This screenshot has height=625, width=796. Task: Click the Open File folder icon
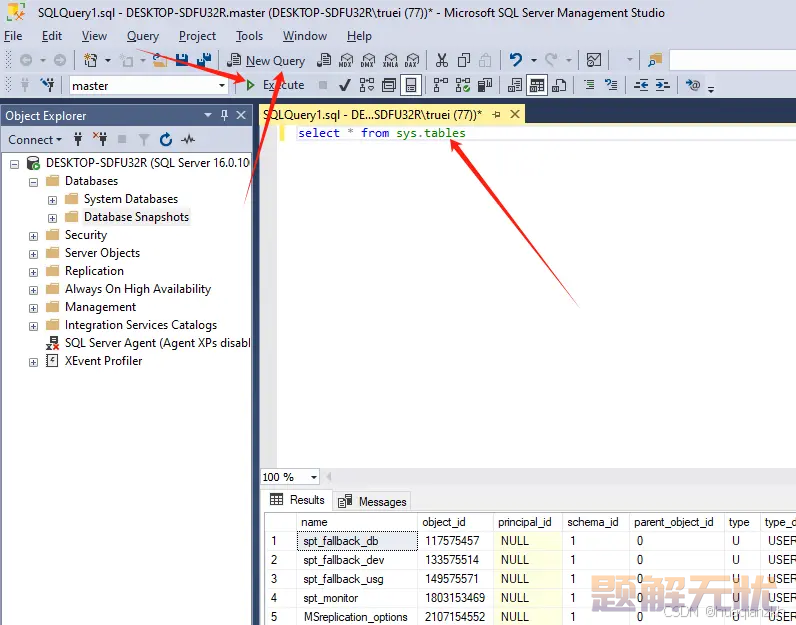point(160,60)
